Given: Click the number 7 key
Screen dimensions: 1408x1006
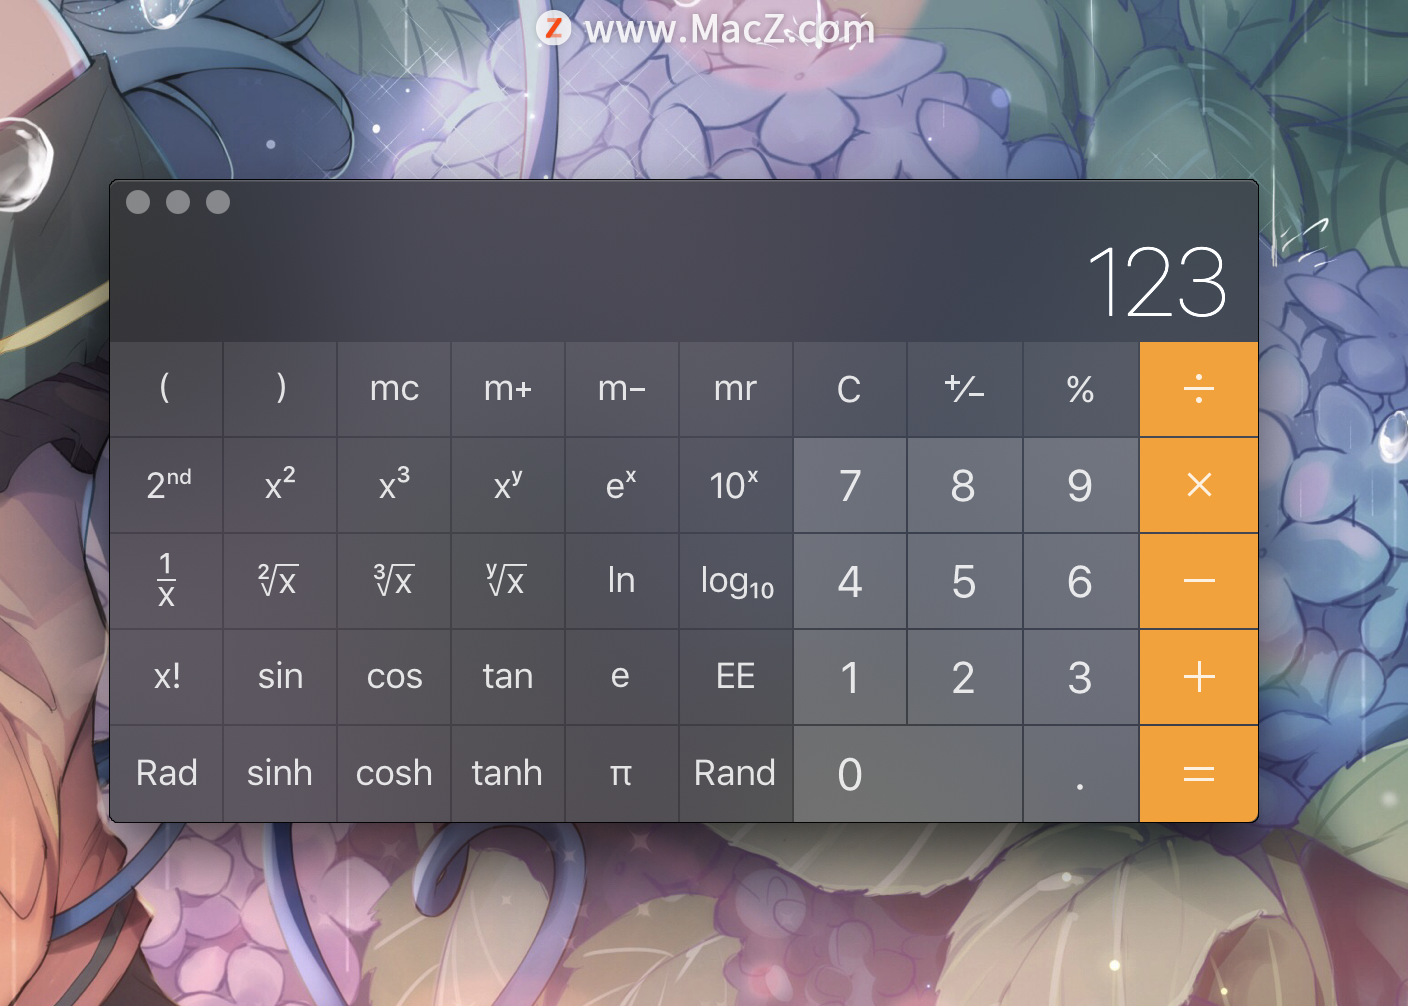Looking at the screenshot, I should coord(850,485).
